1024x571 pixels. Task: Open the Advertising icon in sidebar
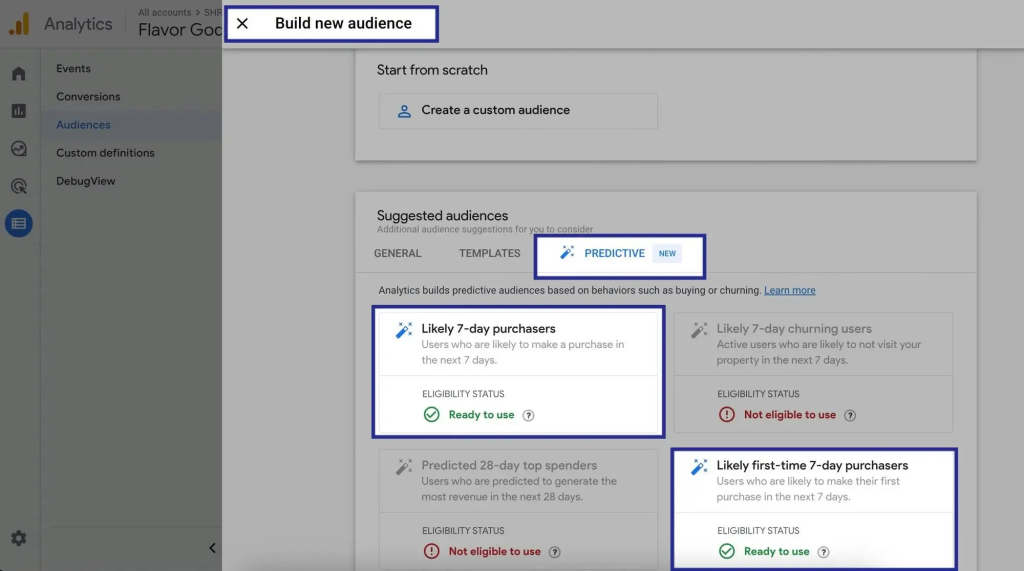coord(18,186)
